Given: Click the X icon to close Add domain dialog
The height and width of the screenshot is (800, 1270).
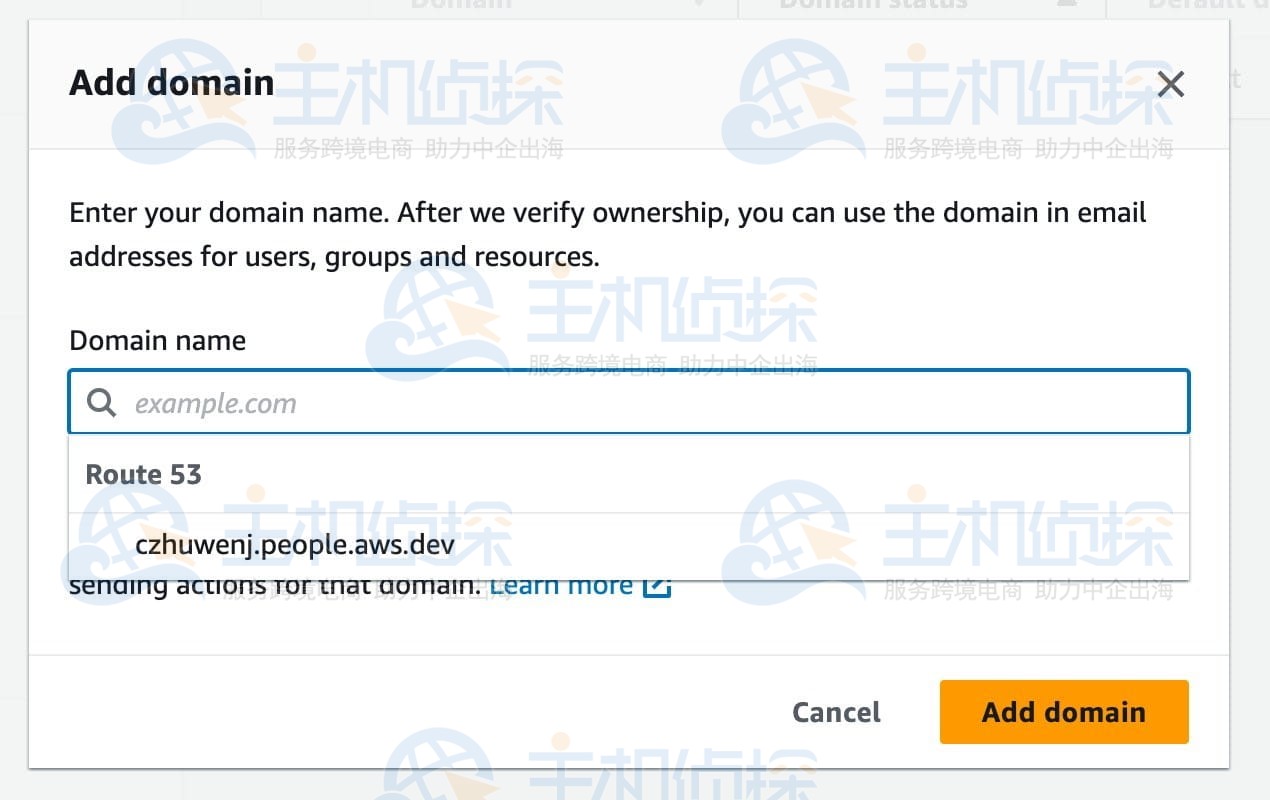Looking at the screenshot, I should 1170,84.
